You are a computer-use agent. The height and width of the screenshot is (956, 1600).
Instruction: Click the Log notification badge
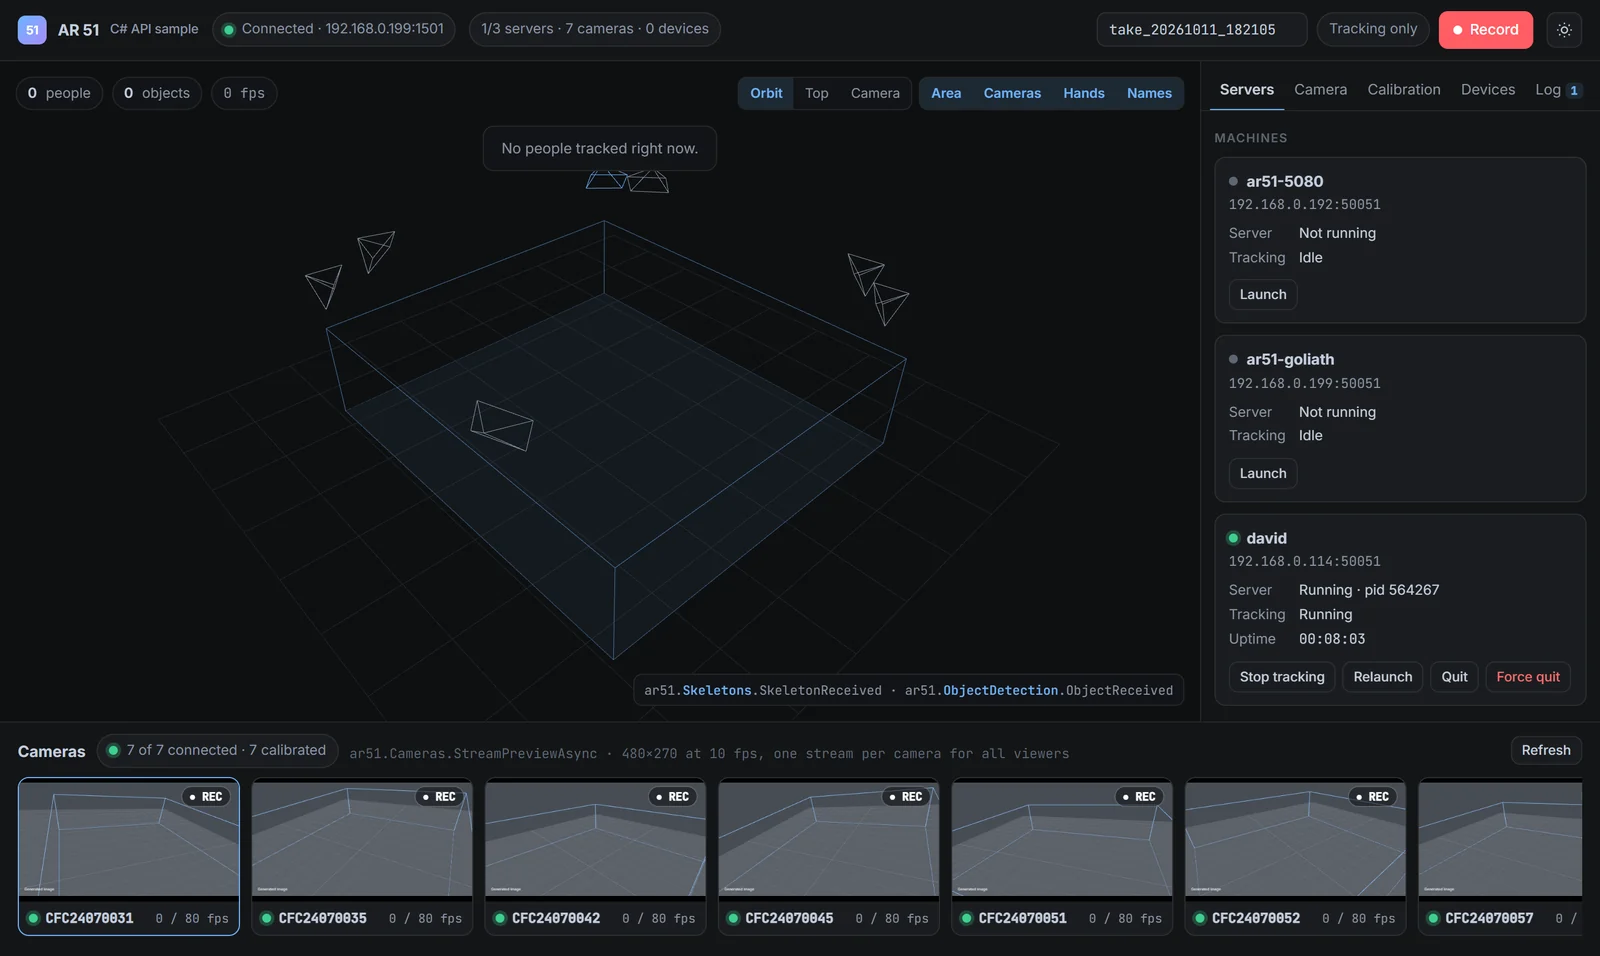pyautogui.click(x=1574, y=90)
